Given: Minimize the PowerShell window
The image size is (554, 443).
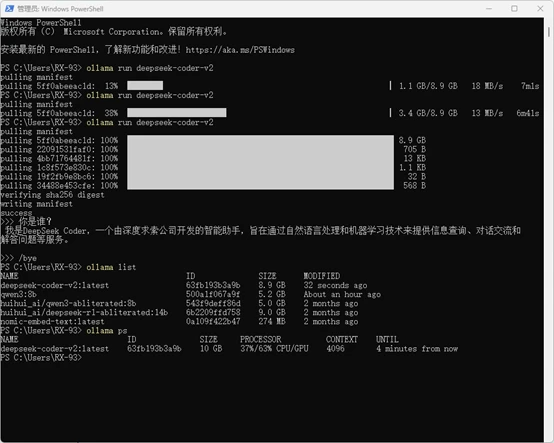Looking at the screenshot, I should pos(489,8).
